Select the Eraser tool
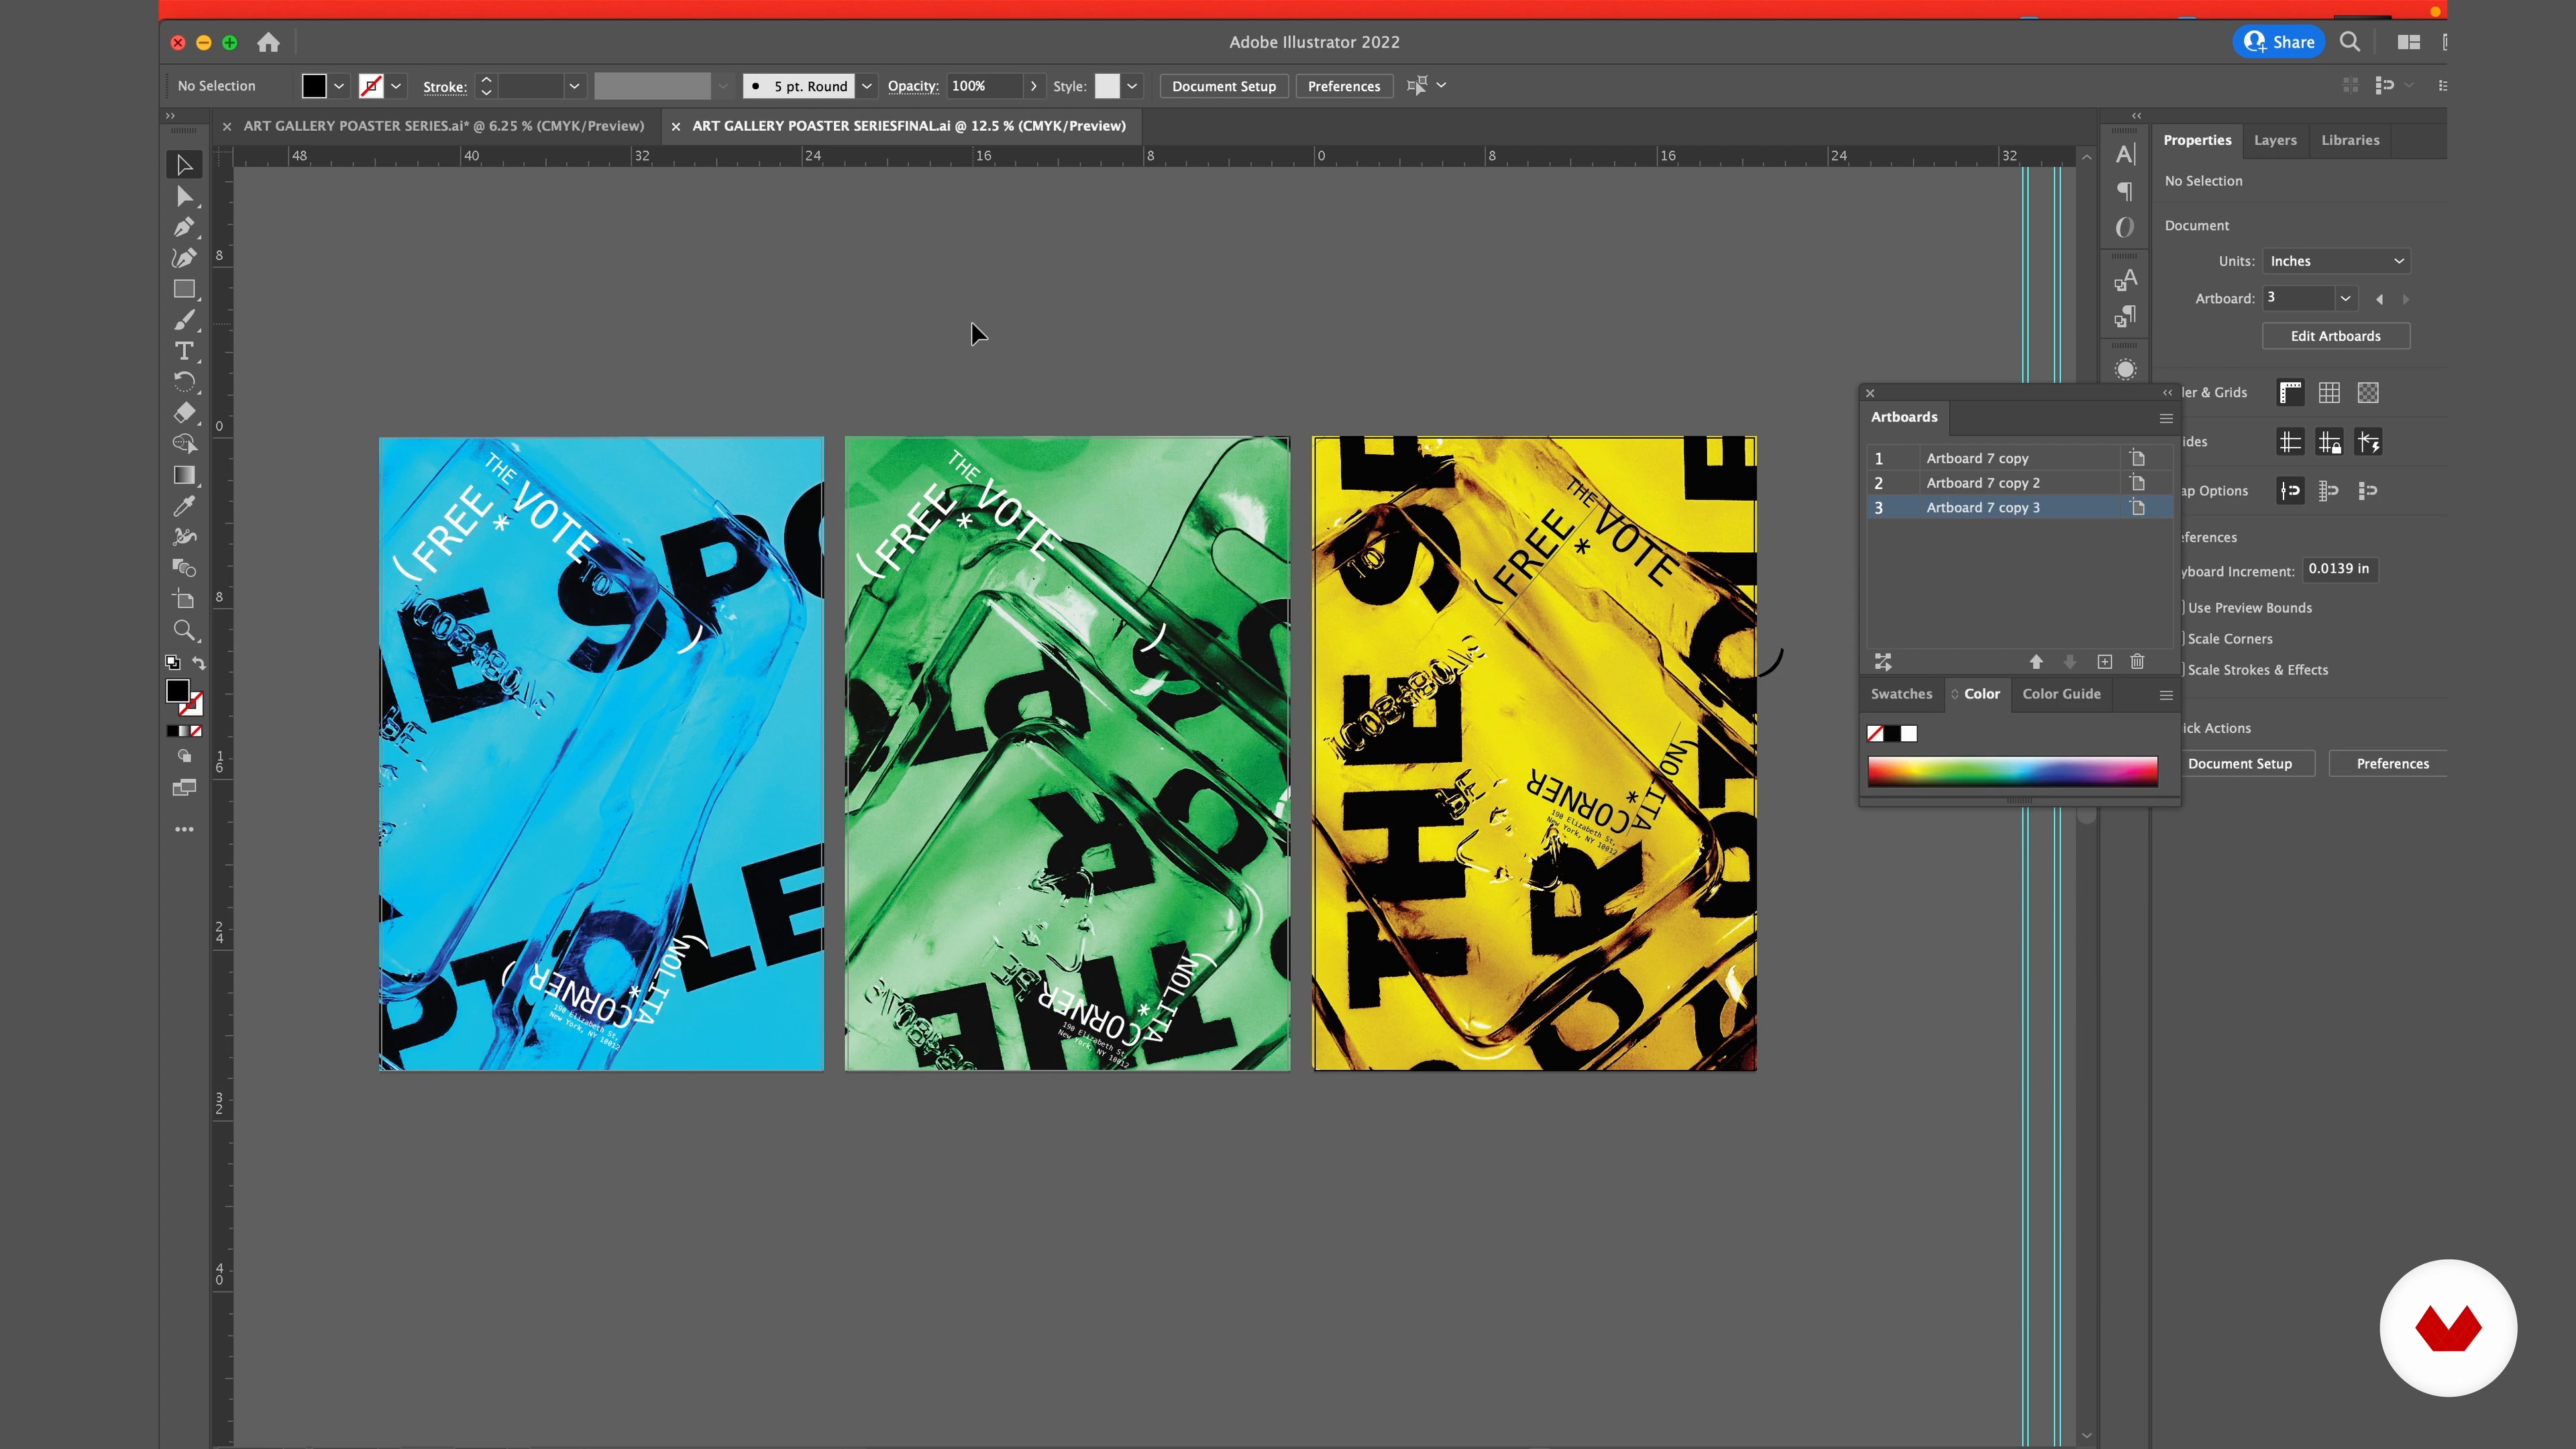The width and height of the screenshot is (2576, 1449). coord(184,413)
